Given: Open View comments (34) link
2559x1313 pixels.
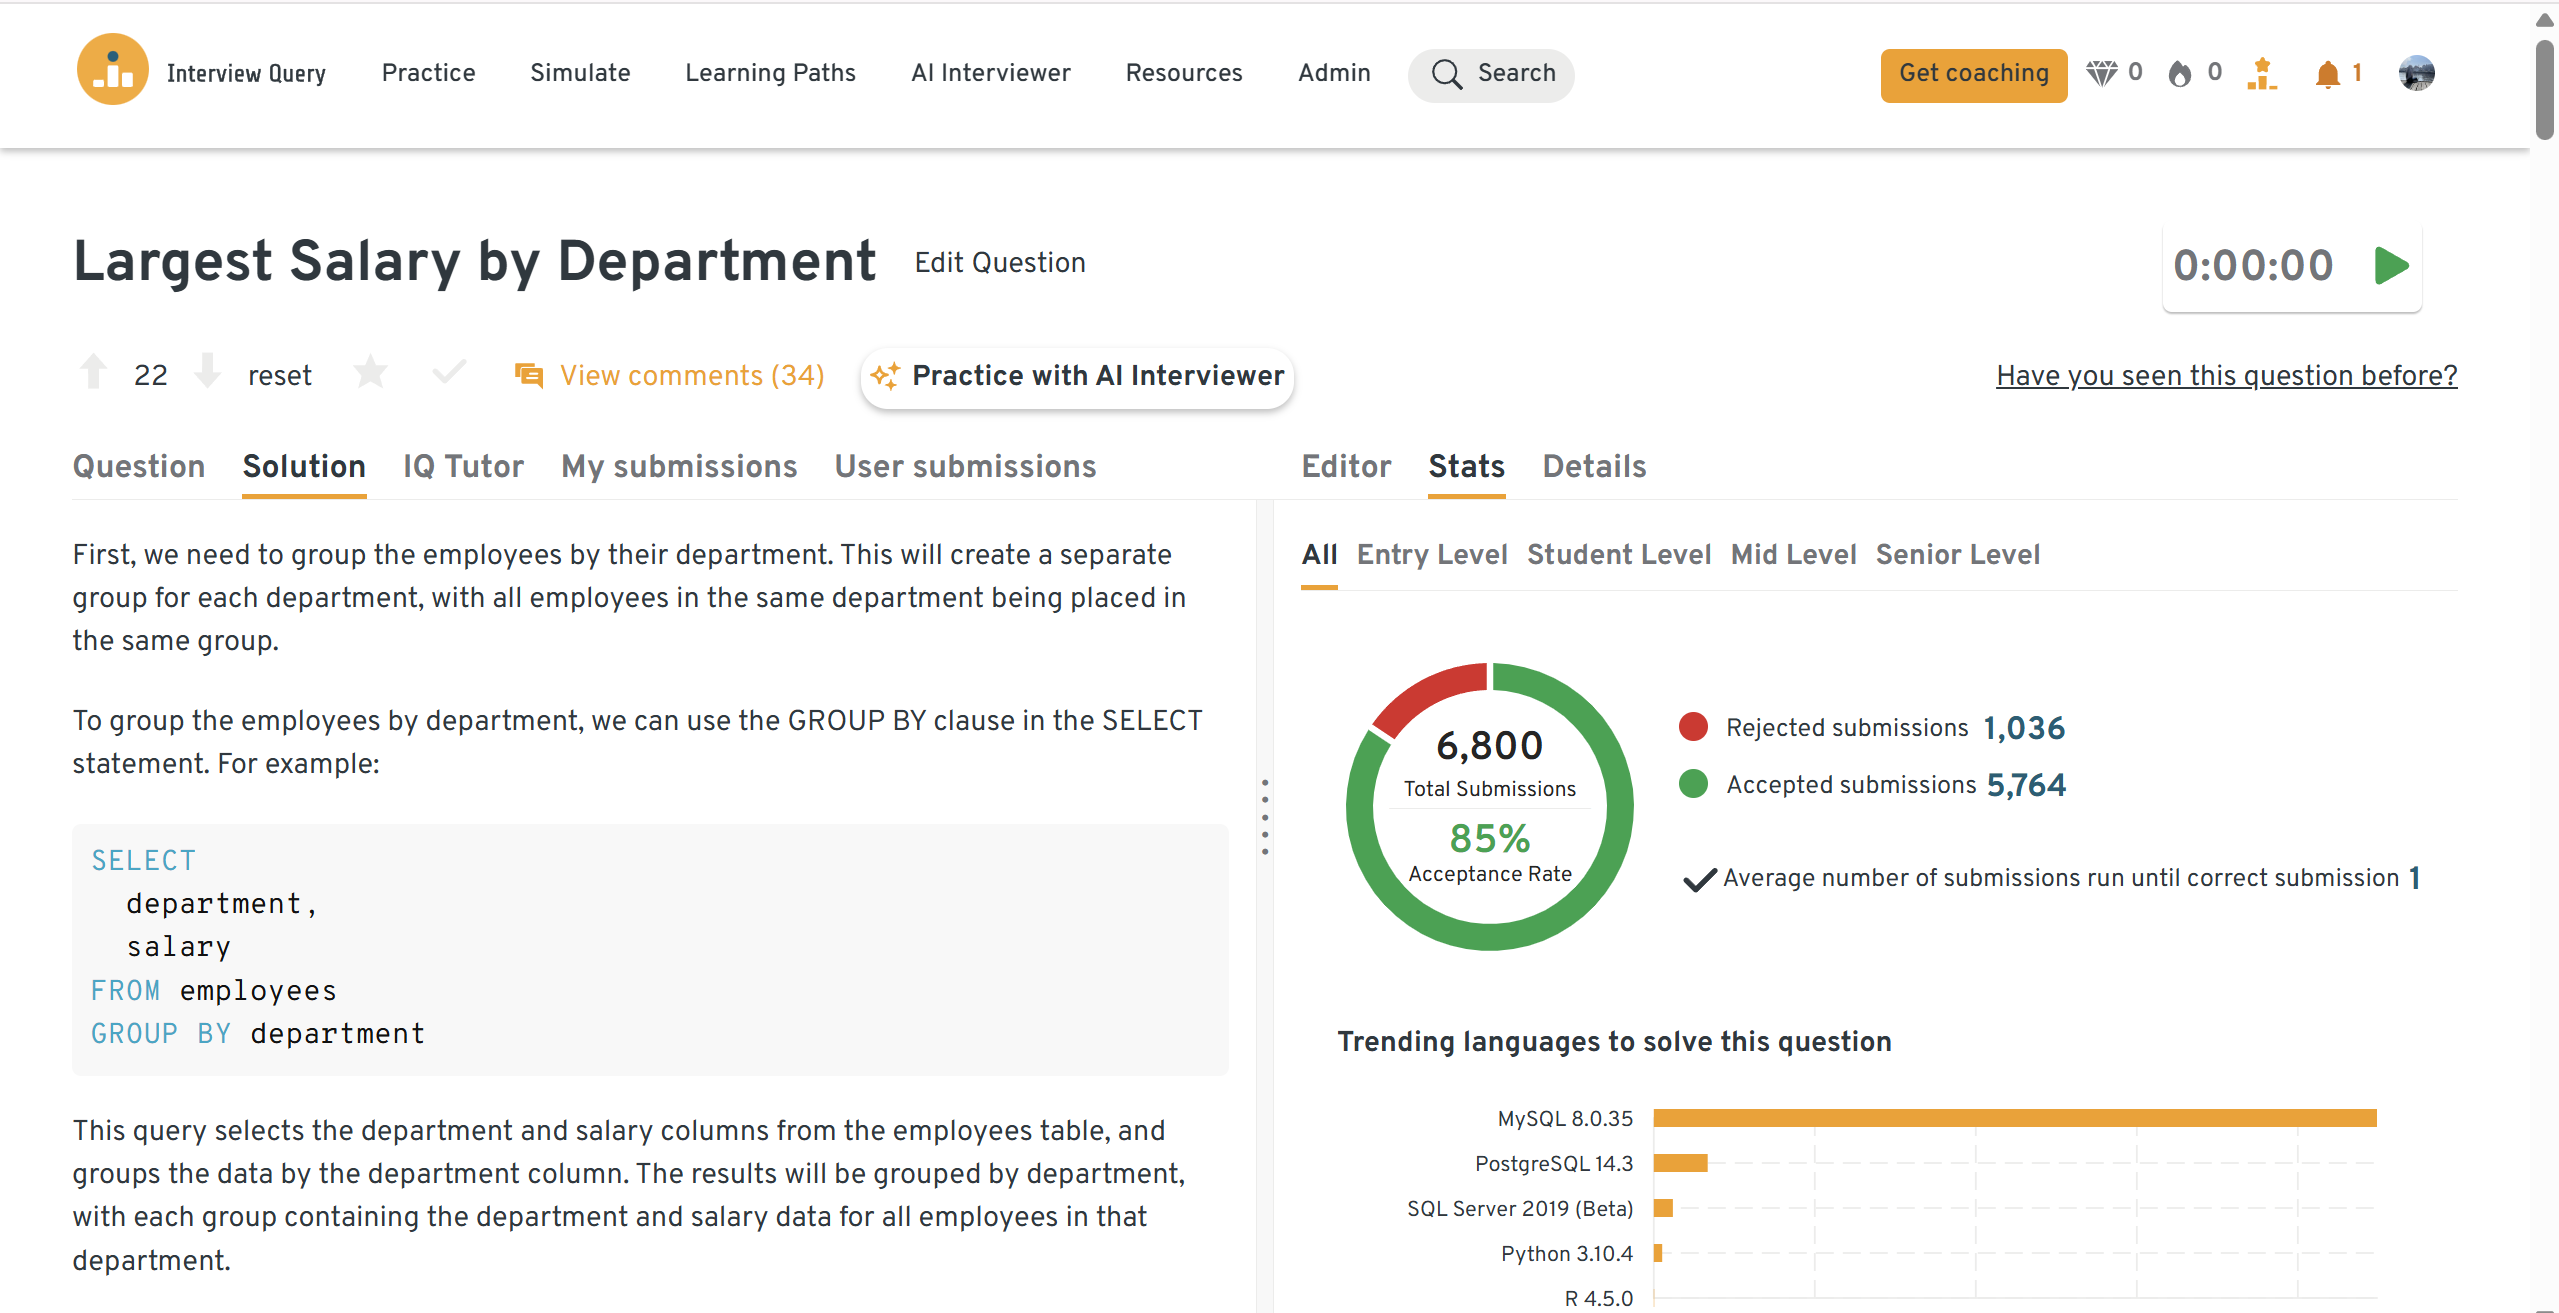Looking at the screenshot, I should tap(691, 375).
